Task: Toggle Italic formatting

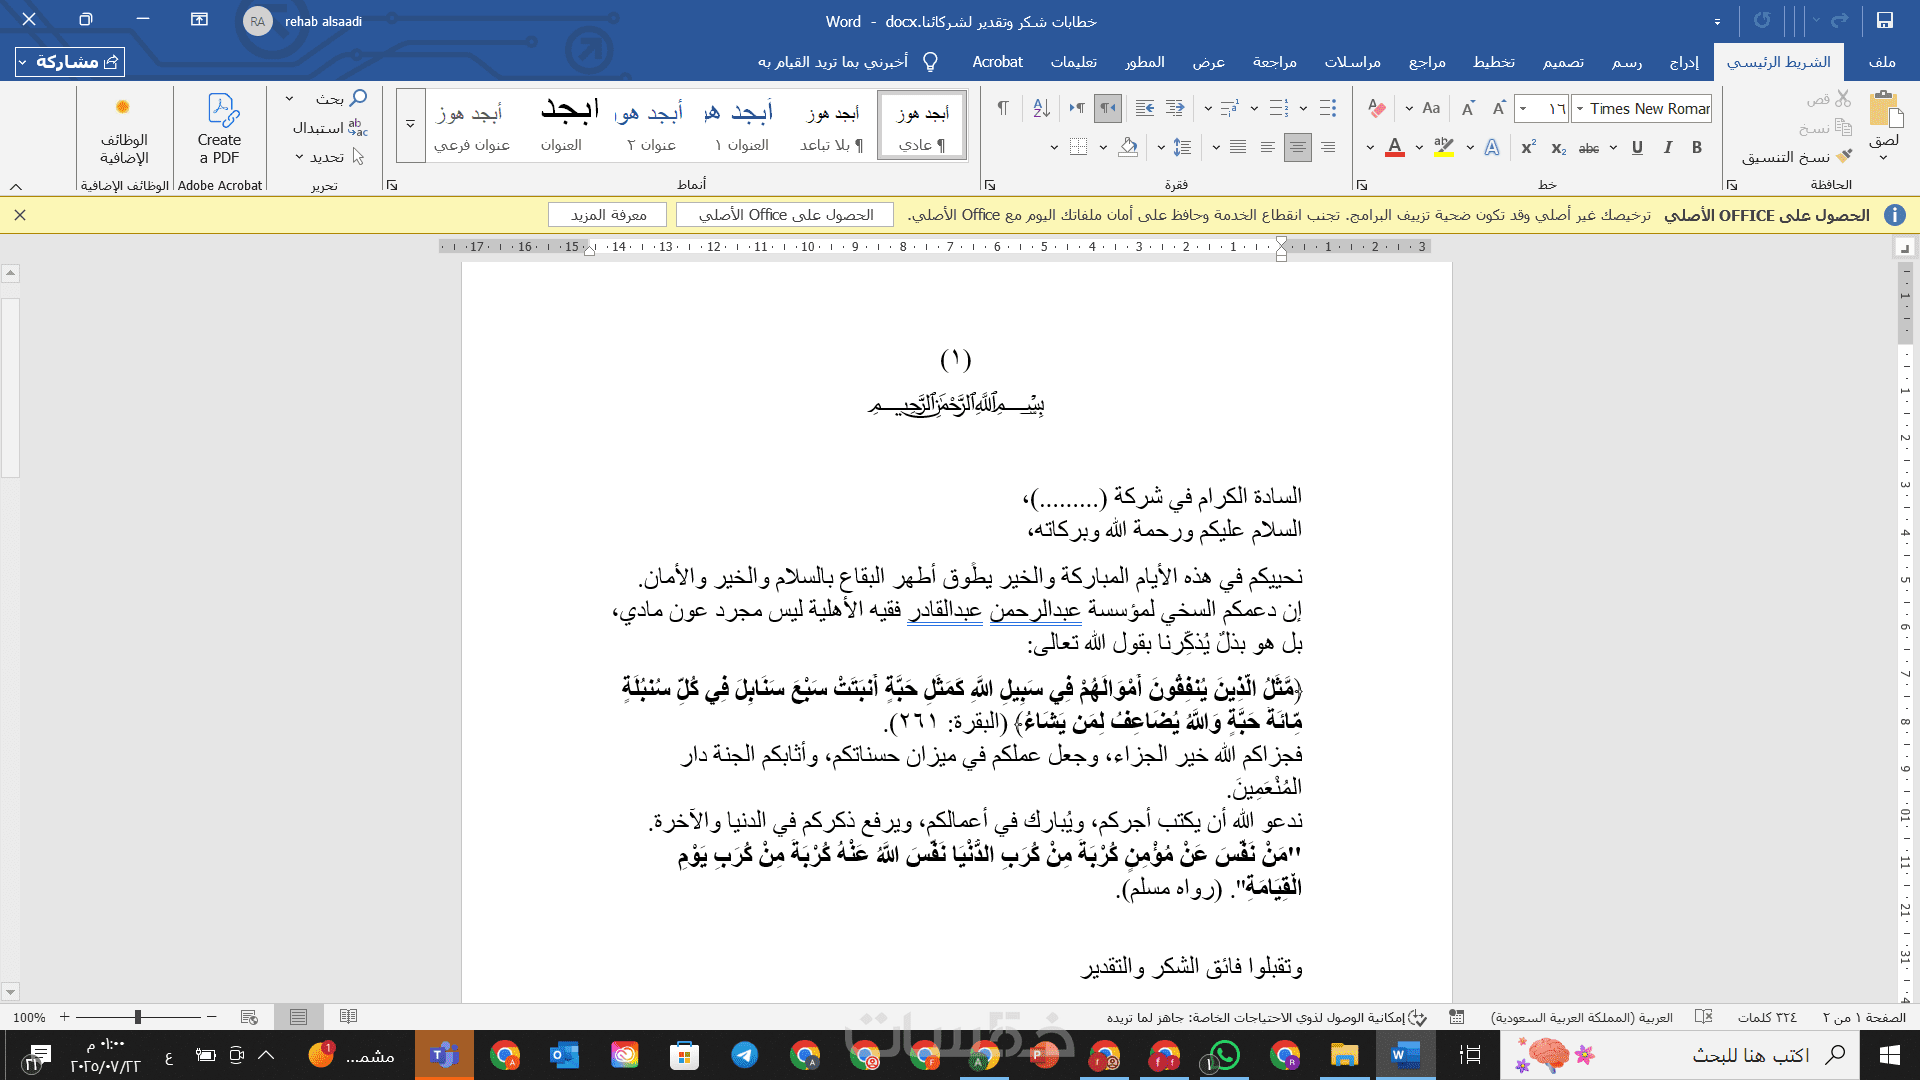Action: (1667, 148)
